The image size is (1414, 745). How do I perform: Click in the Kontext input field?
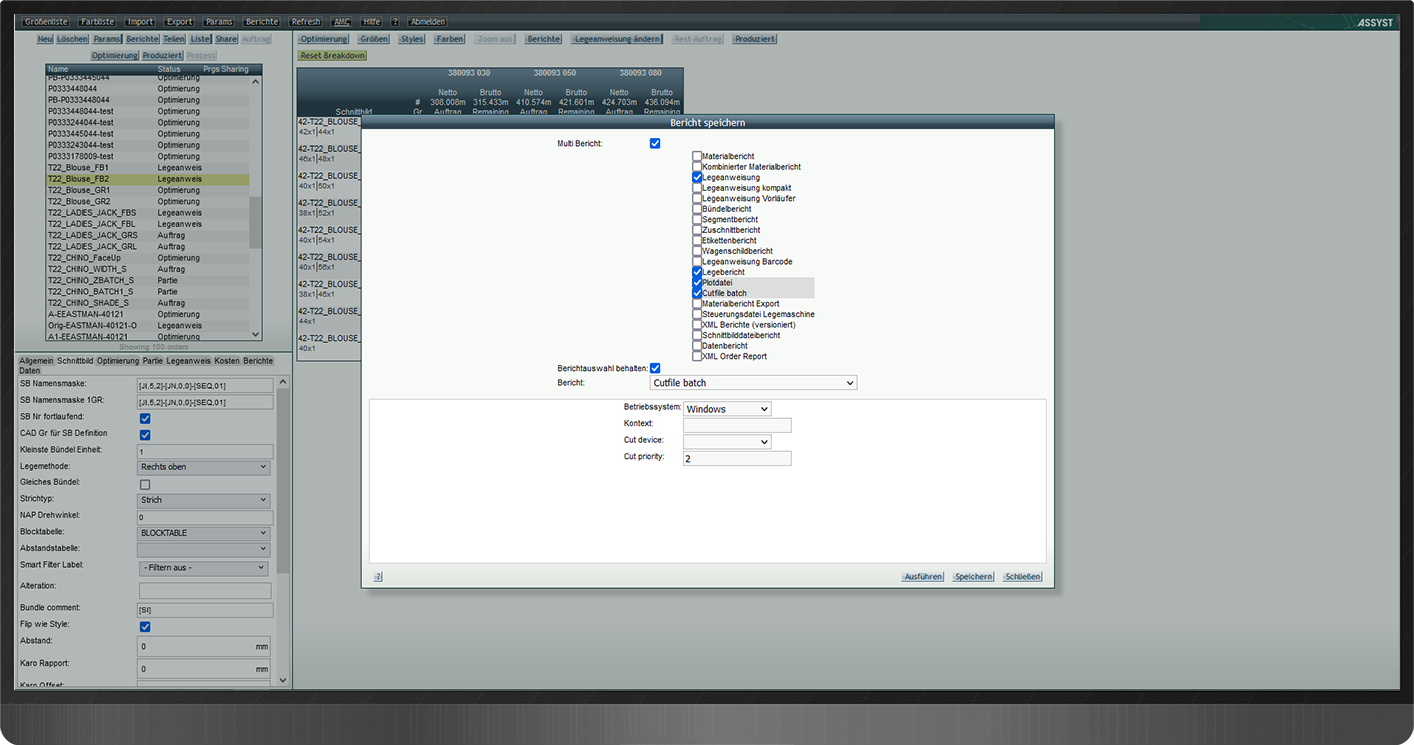[737, 425]
